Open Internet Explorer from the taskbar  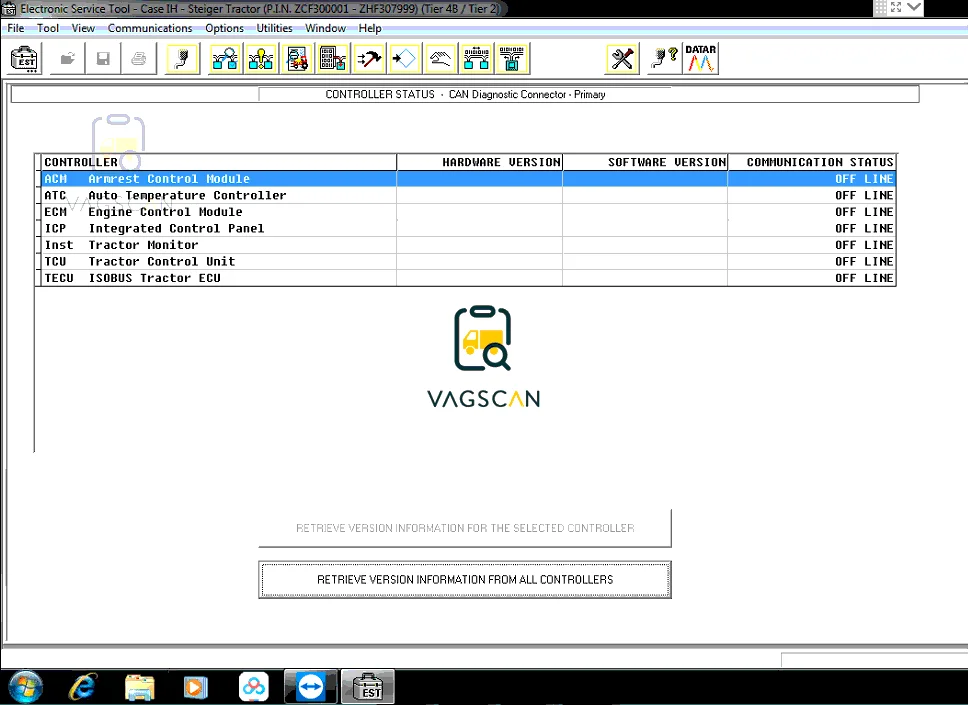[83, 686]
